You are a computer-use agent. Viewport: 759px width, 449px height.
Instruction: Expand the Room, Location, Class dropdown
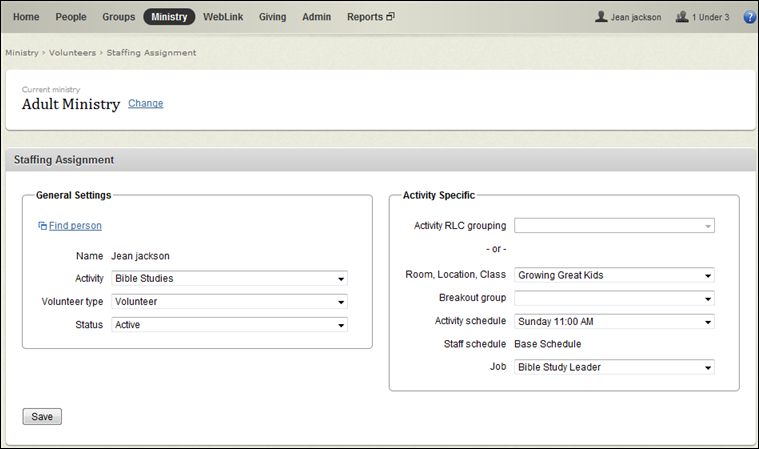click(x=614, y=275)
